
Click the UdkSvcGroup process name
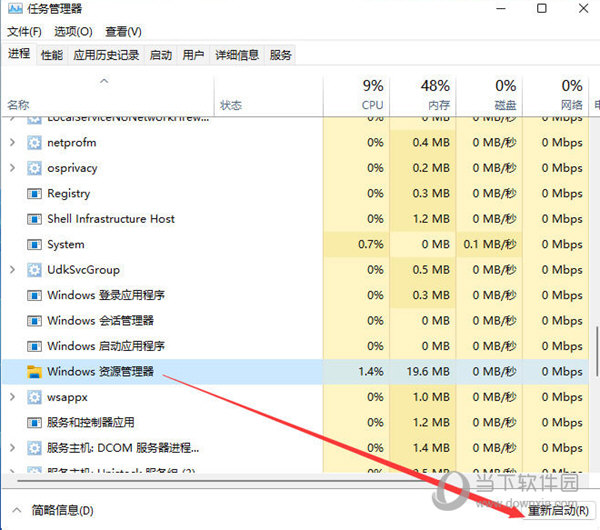point(83,270)
